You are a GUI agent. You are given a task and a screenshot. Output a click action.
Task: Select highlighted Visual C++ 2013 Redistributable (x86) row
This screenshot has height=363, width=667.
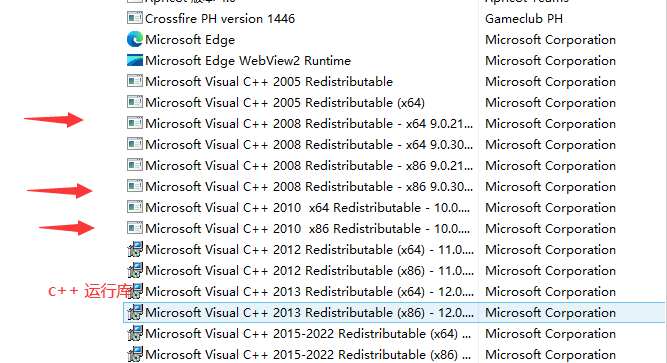393,312
